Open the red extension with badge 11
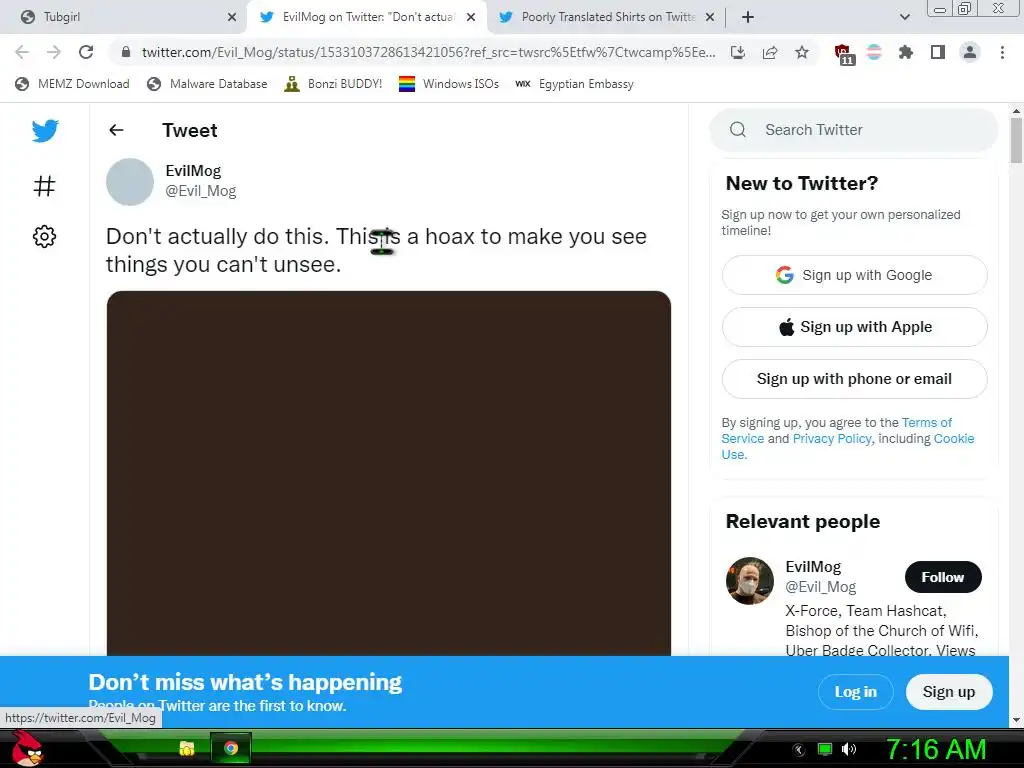 pyautogui.click(x=843, y=54)
